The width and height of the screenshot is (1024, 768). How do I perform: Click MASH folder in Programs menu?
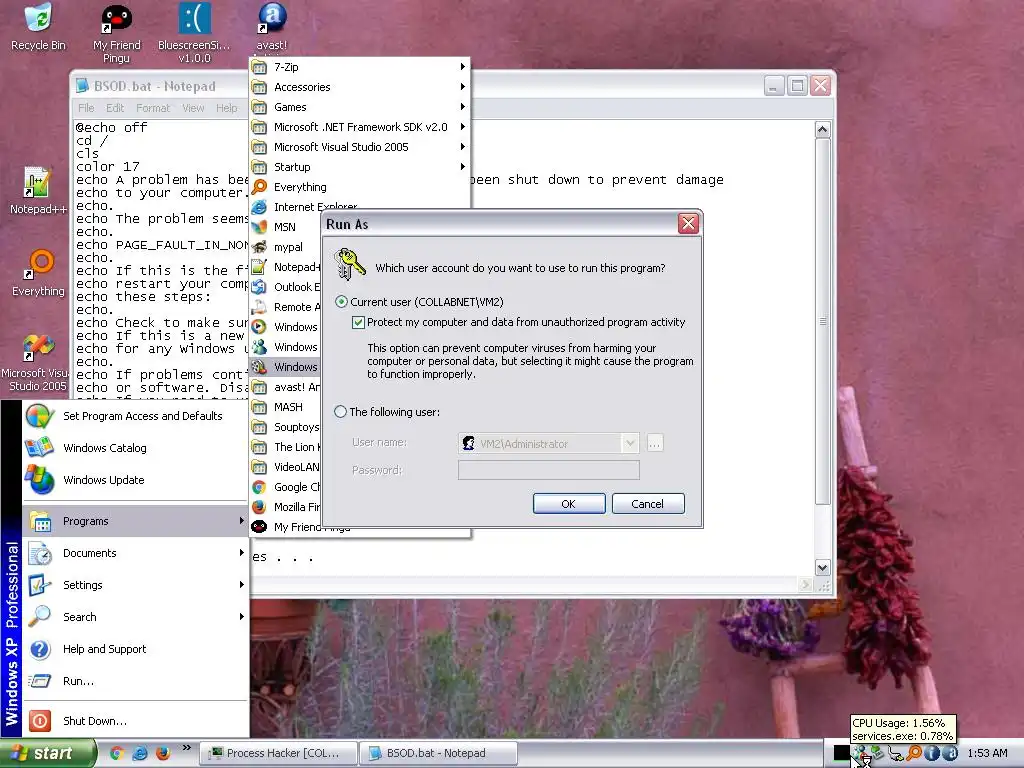286,407
